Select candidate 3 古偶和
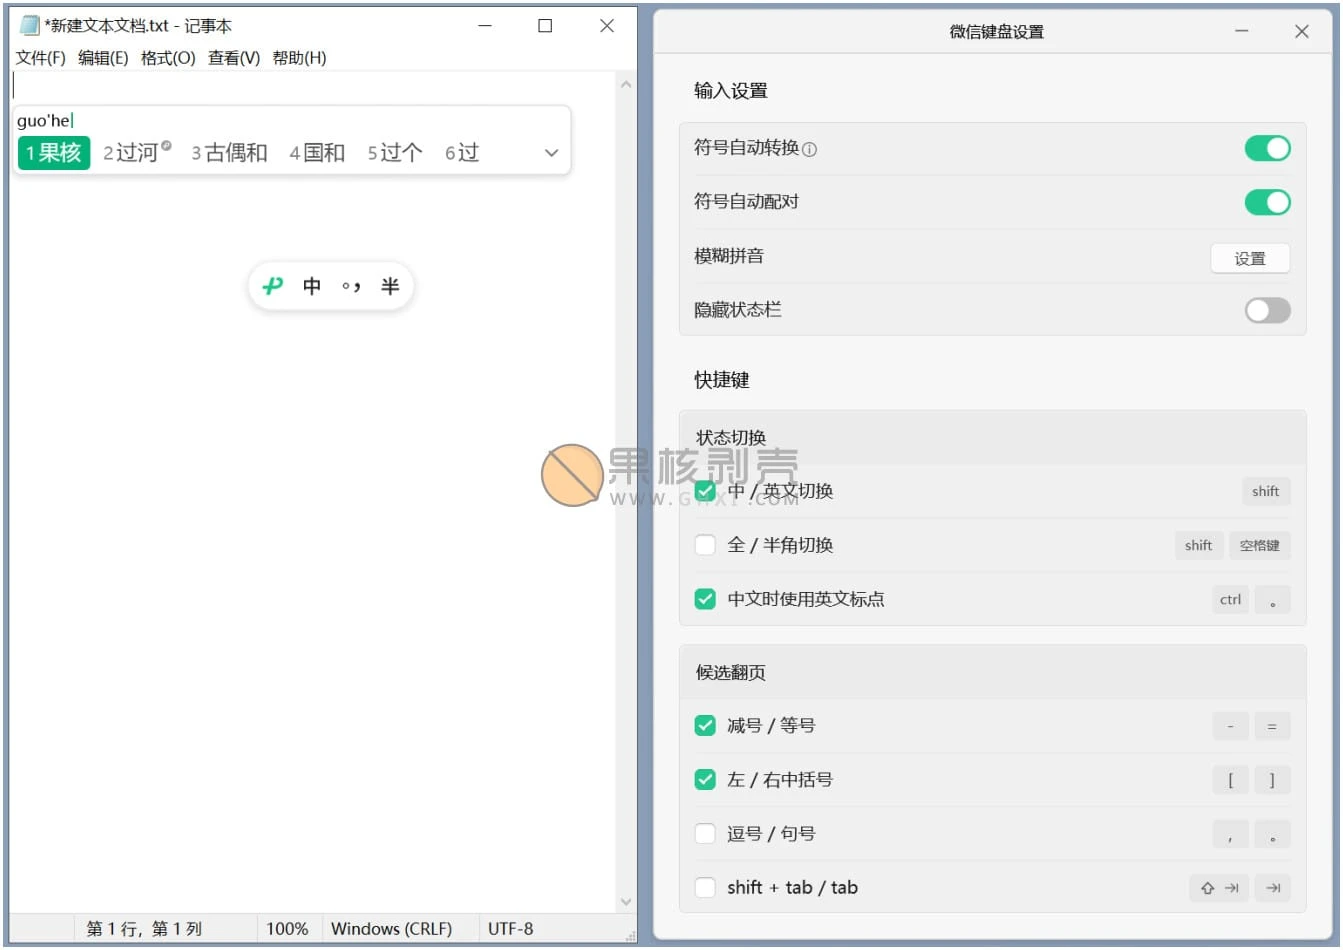1343x950 pixels. (x=230, y=153)
